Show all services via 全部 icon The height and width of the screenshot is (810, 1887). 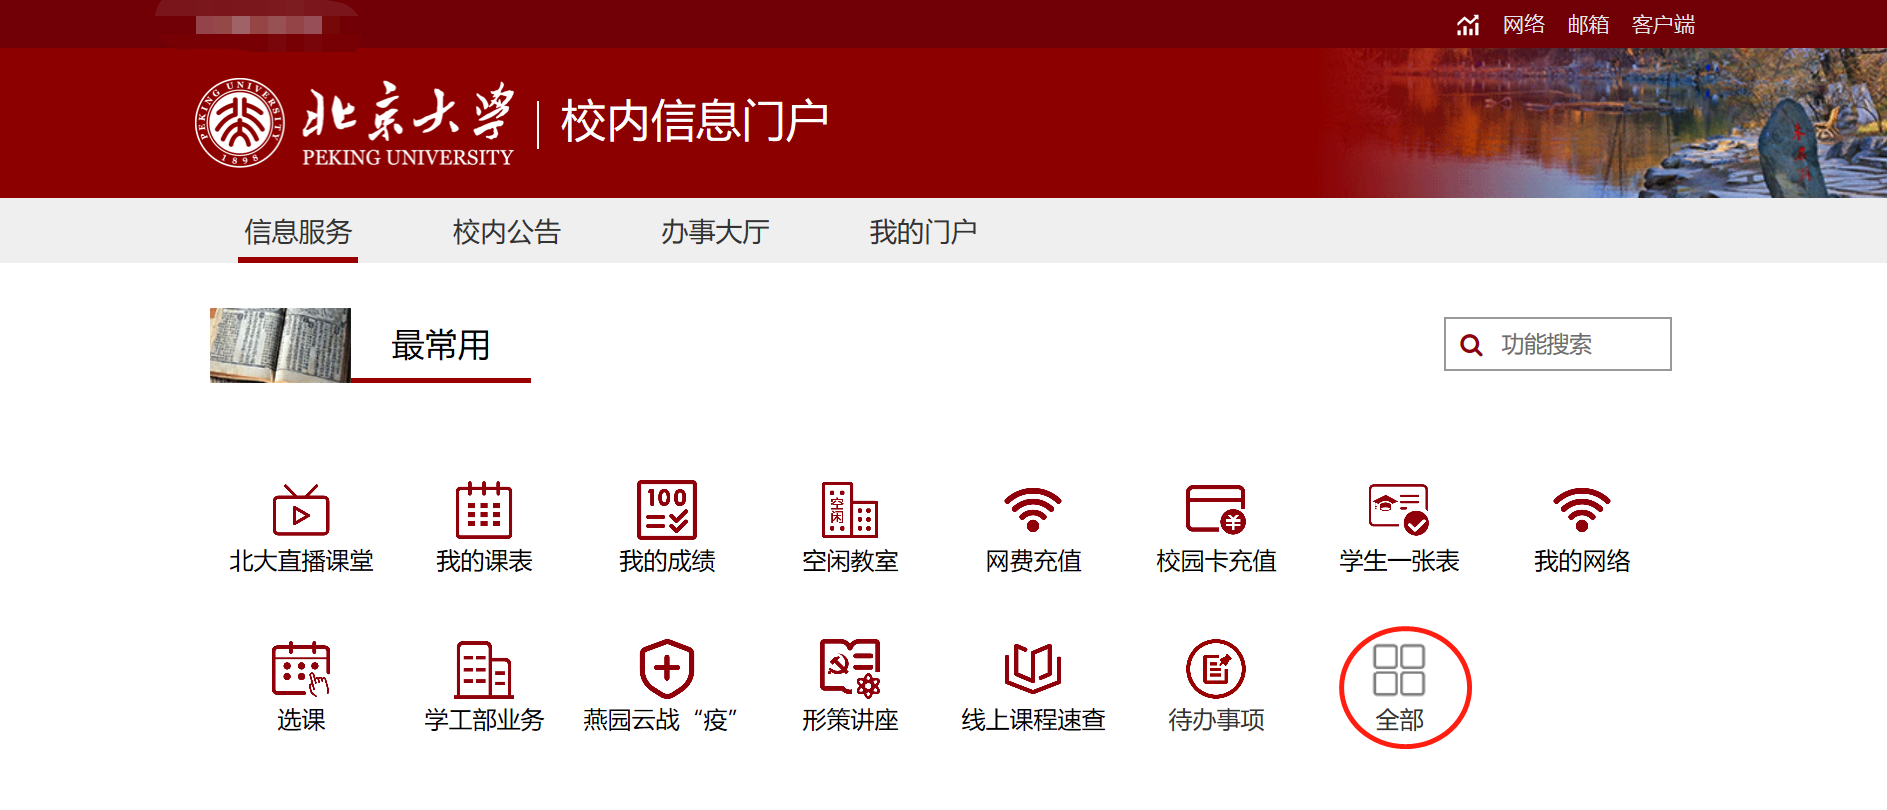click(1399, 672)
